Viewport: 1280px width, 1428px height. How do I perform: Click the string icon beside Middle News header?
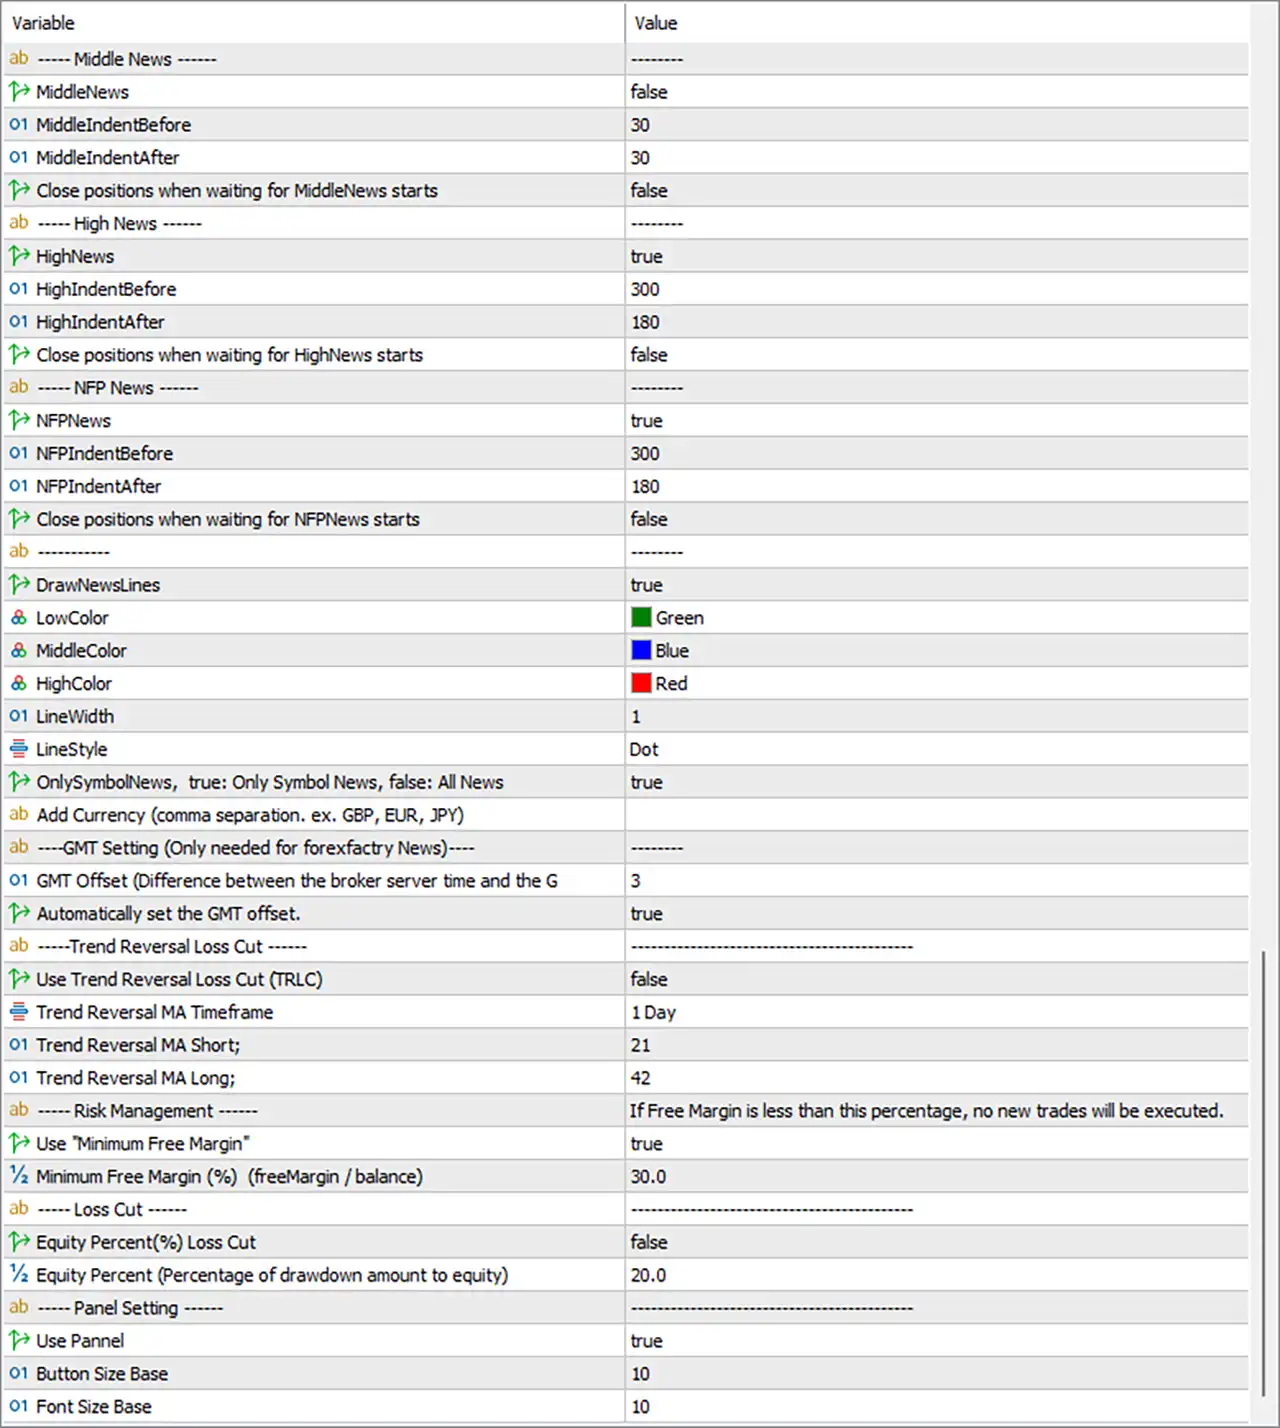click(19, 58)
